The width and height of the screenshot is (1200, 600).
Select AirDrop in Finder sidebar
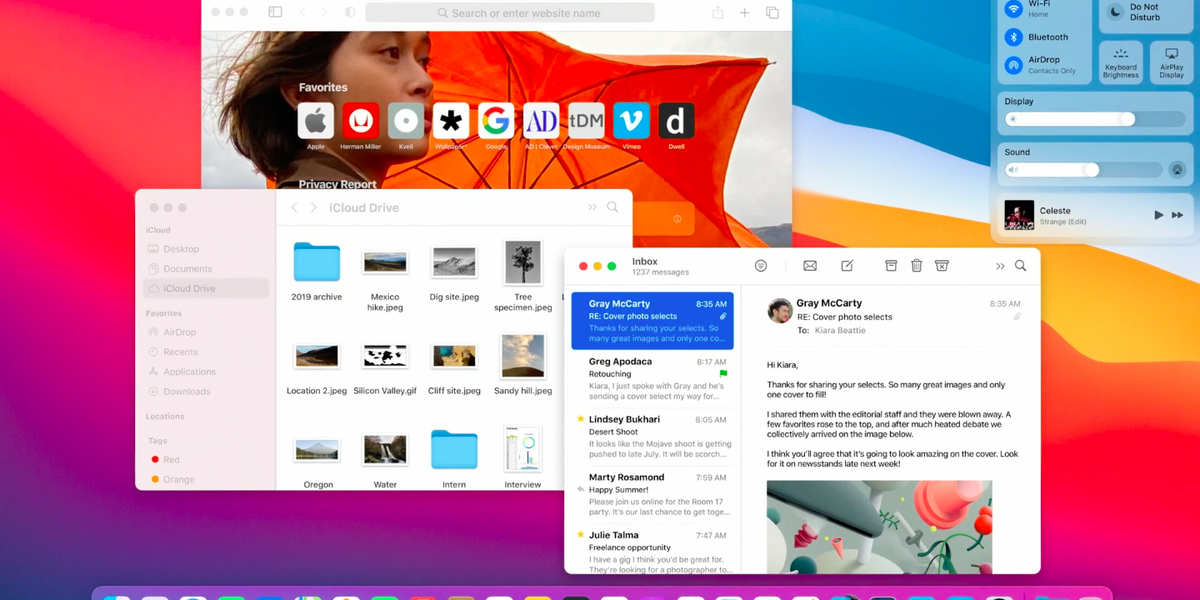pos(206,332)
